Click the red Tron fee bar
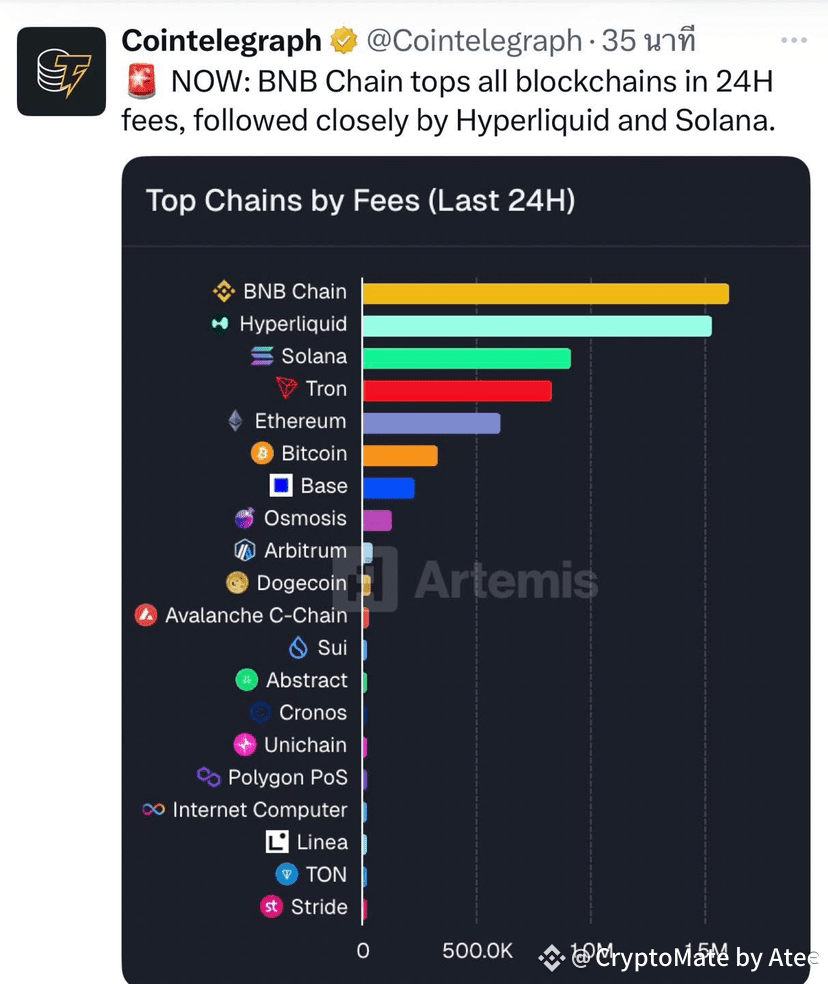Viewport: 828px width, 984px height. coord(456,390)
